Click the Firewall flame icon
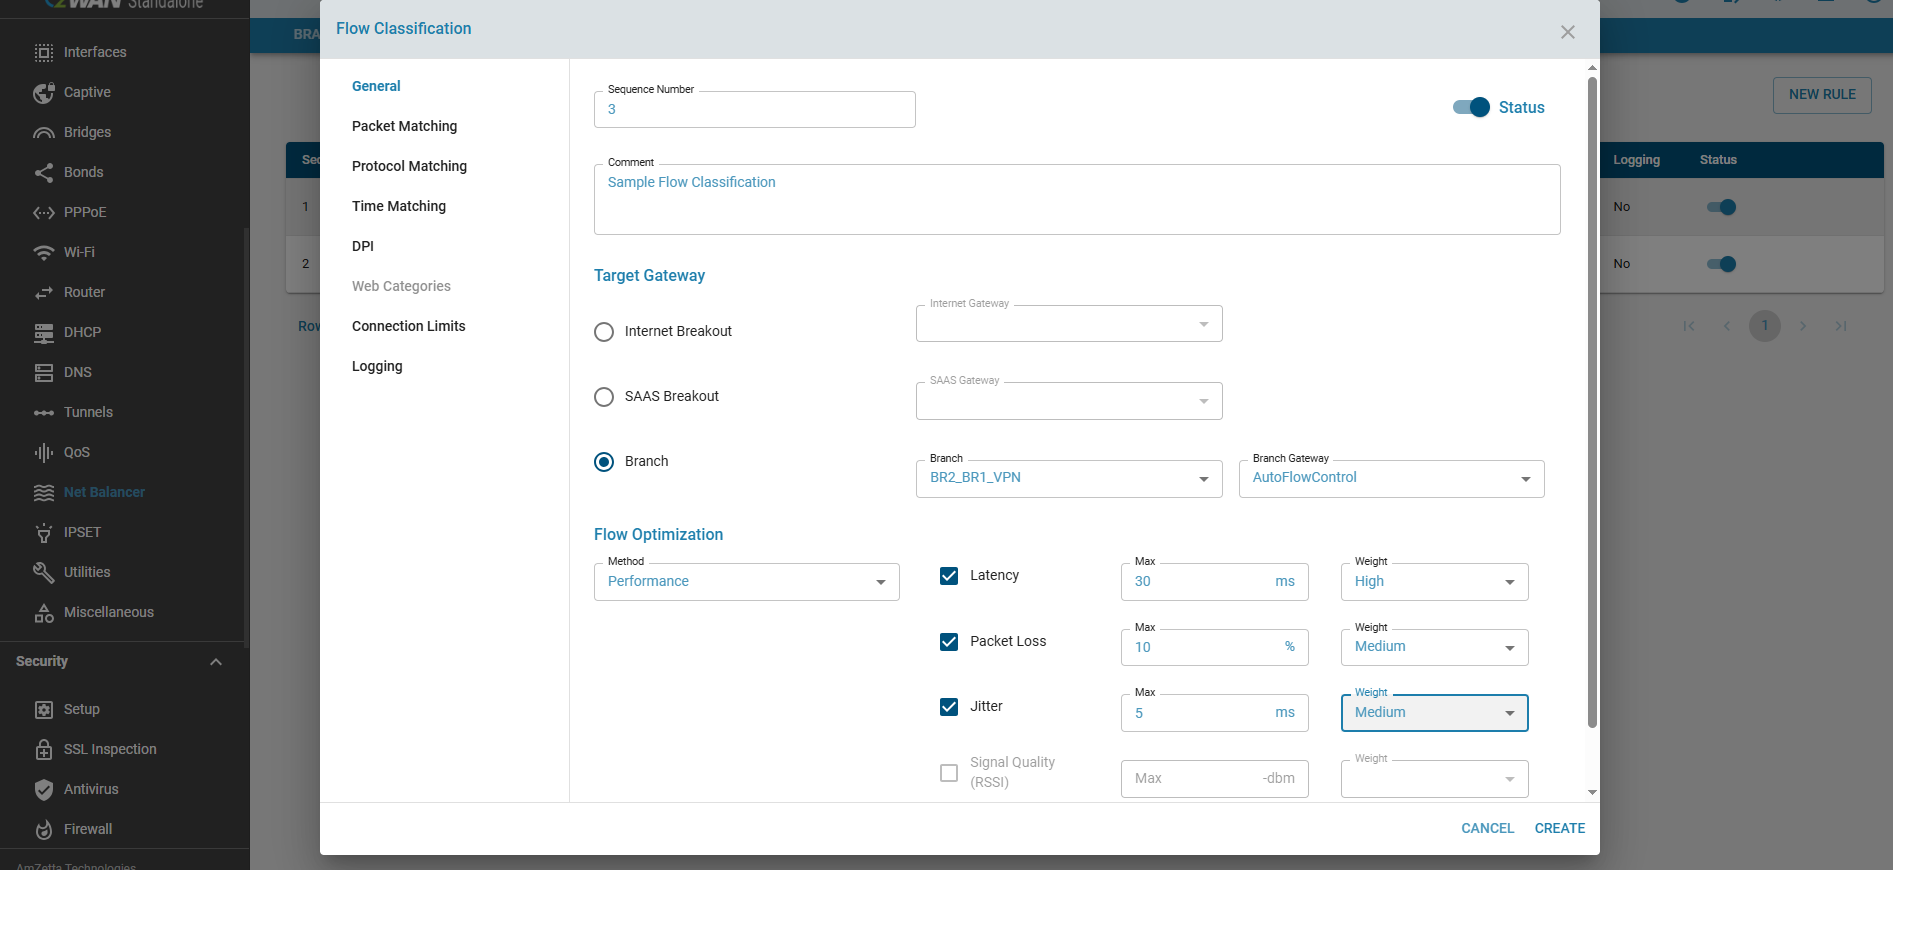 click(44, 830)
